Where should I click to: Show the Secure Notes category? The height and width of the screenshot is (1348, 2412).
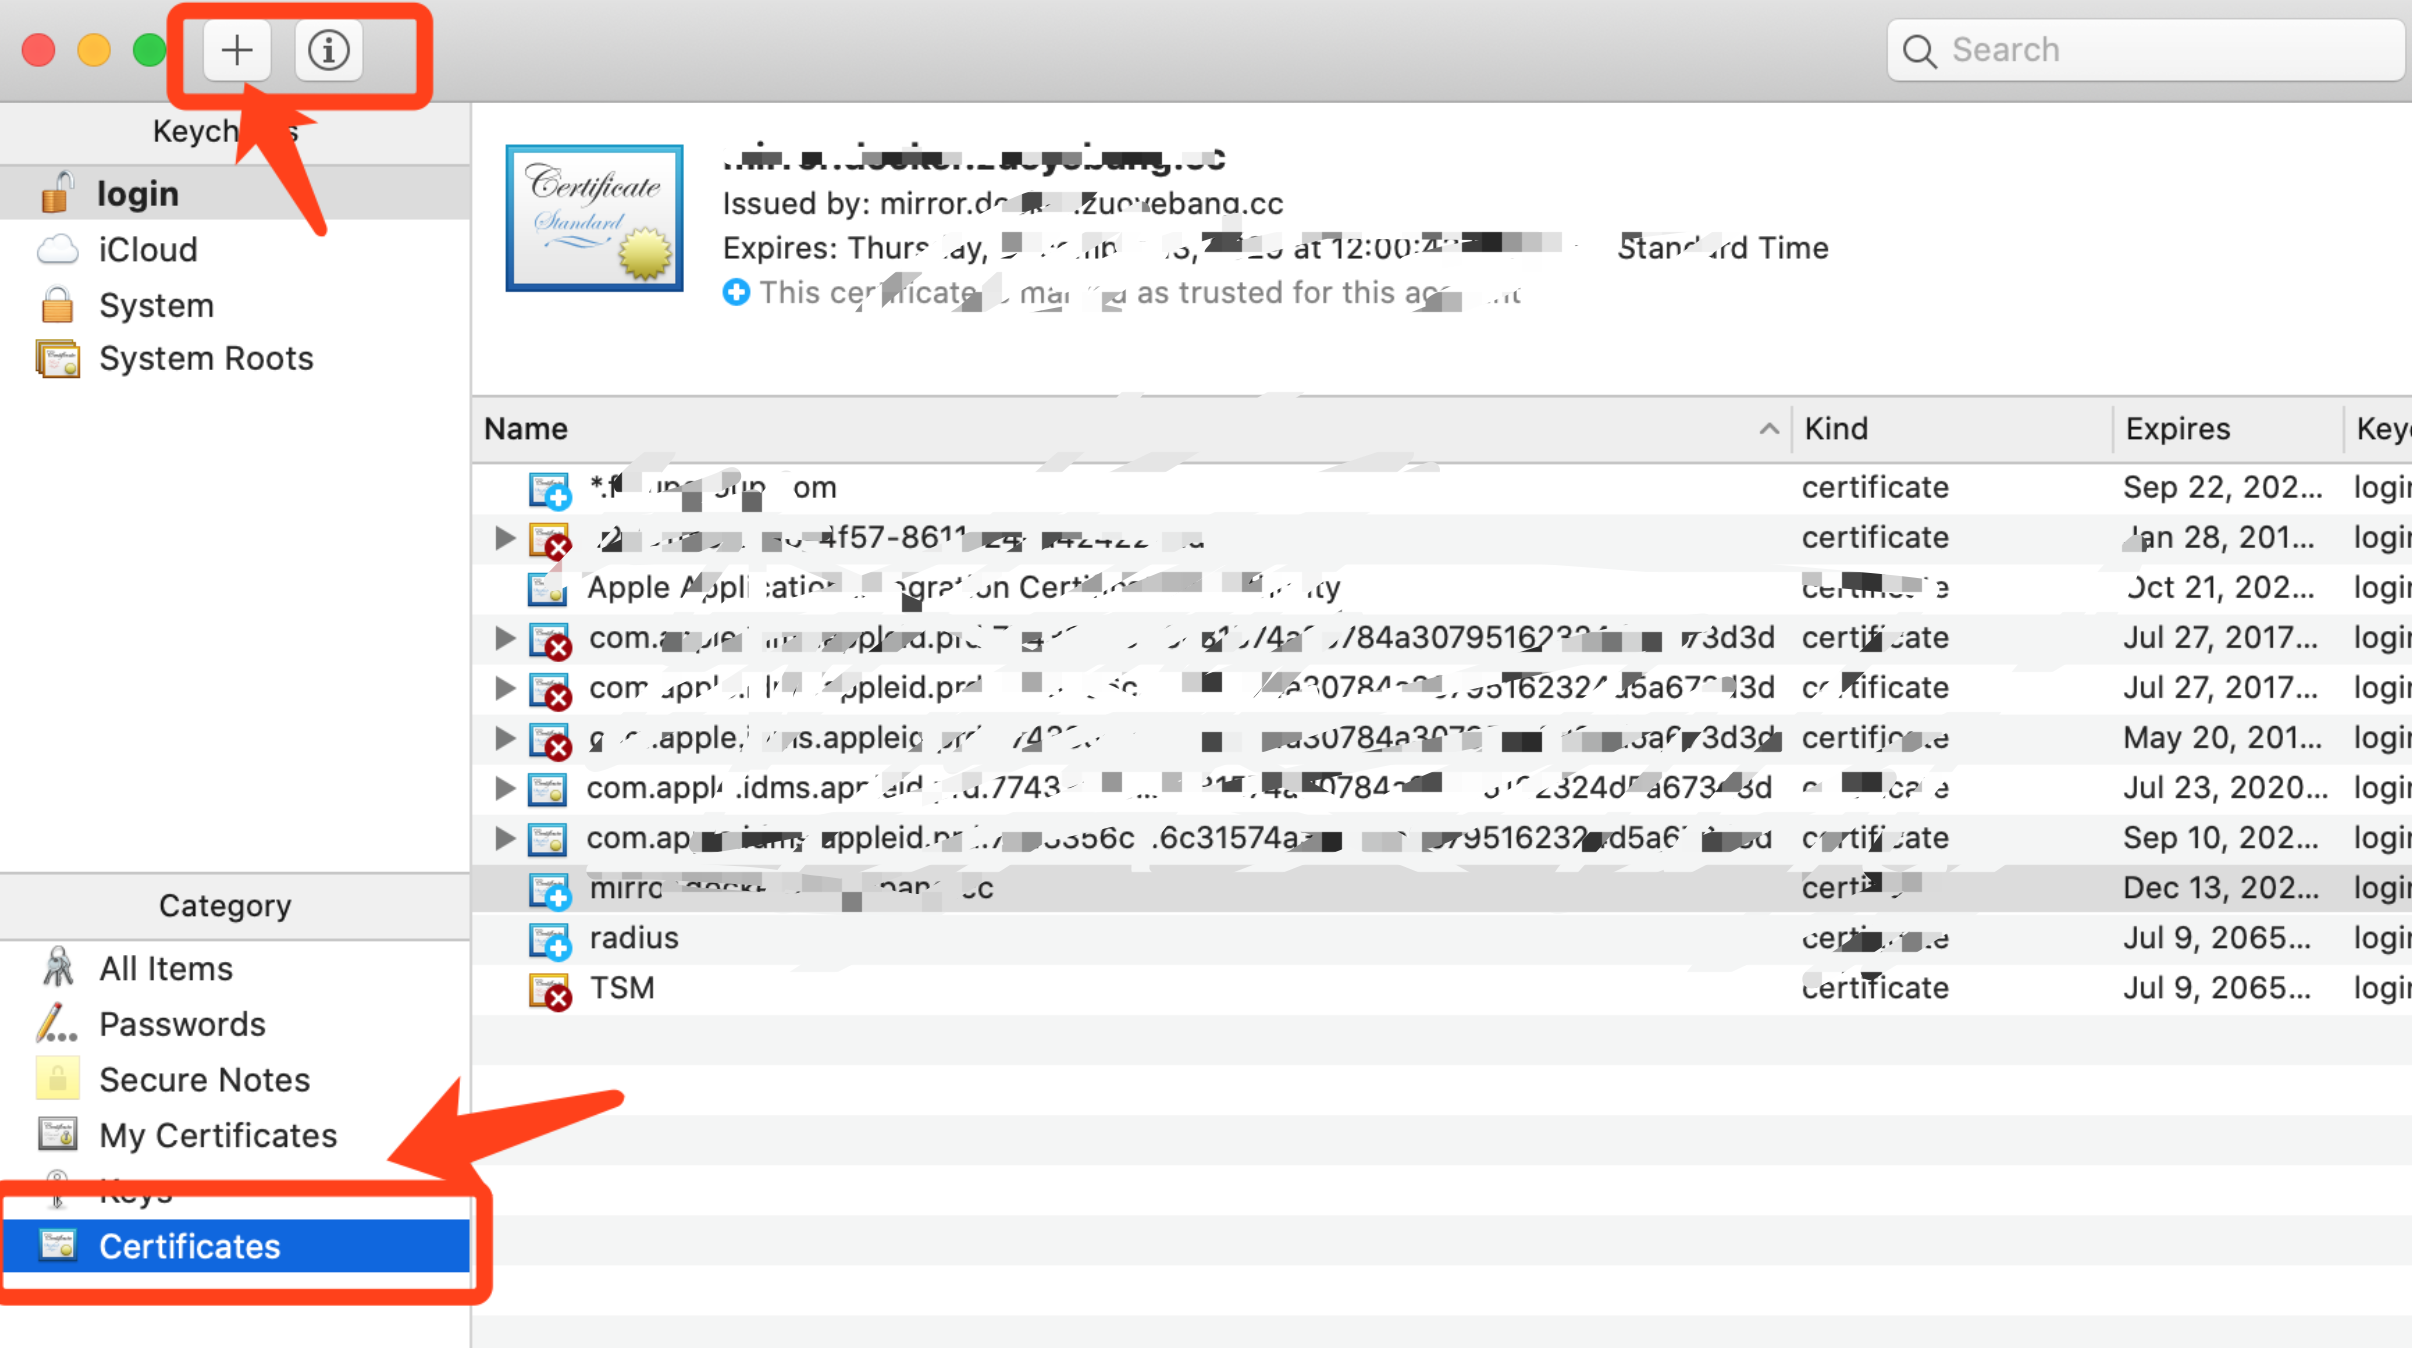[236, 1080]
